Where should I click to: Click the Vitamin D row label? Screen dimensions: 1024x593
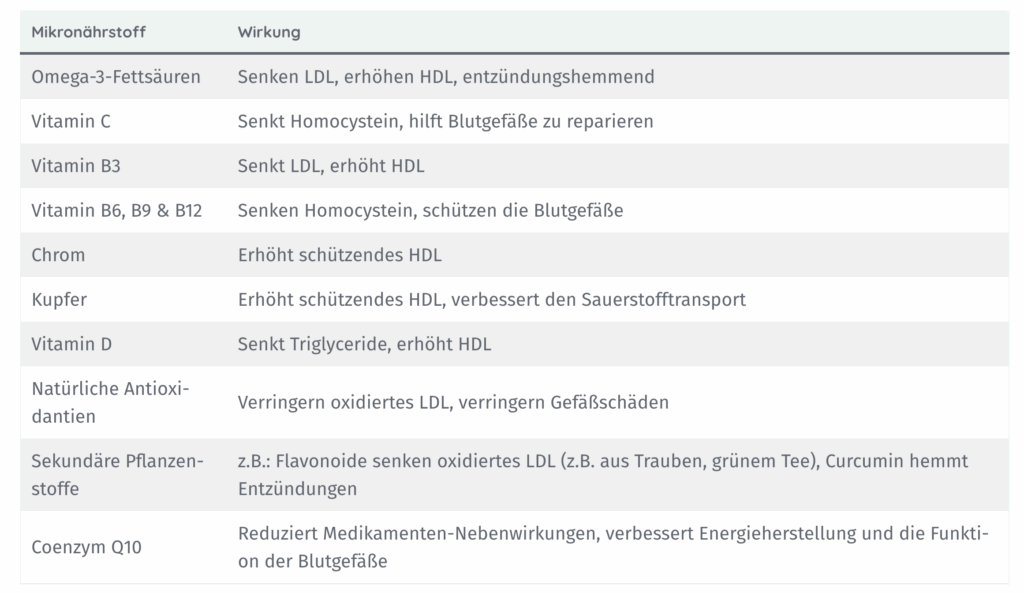point(71,344)
